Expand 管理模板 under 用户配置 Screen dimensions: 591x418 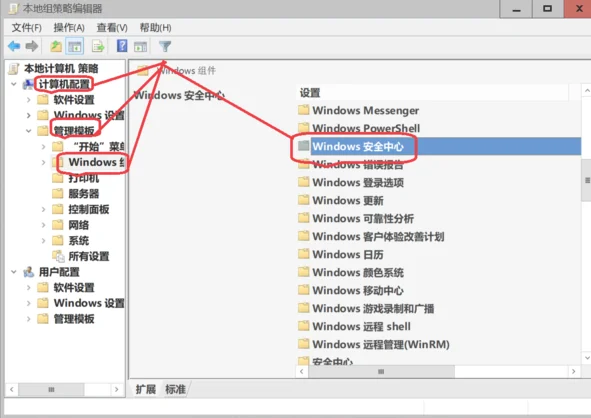pyautogui.click(x=29, y=319)
